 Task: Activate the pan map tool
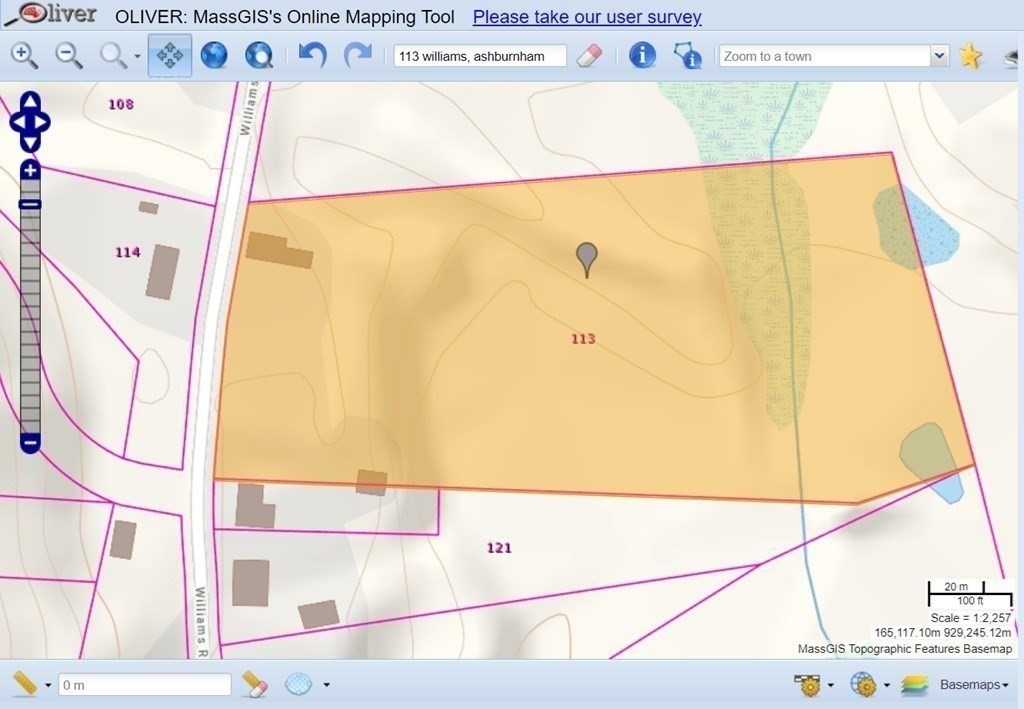pyautogui.click(x=170, y=56)
